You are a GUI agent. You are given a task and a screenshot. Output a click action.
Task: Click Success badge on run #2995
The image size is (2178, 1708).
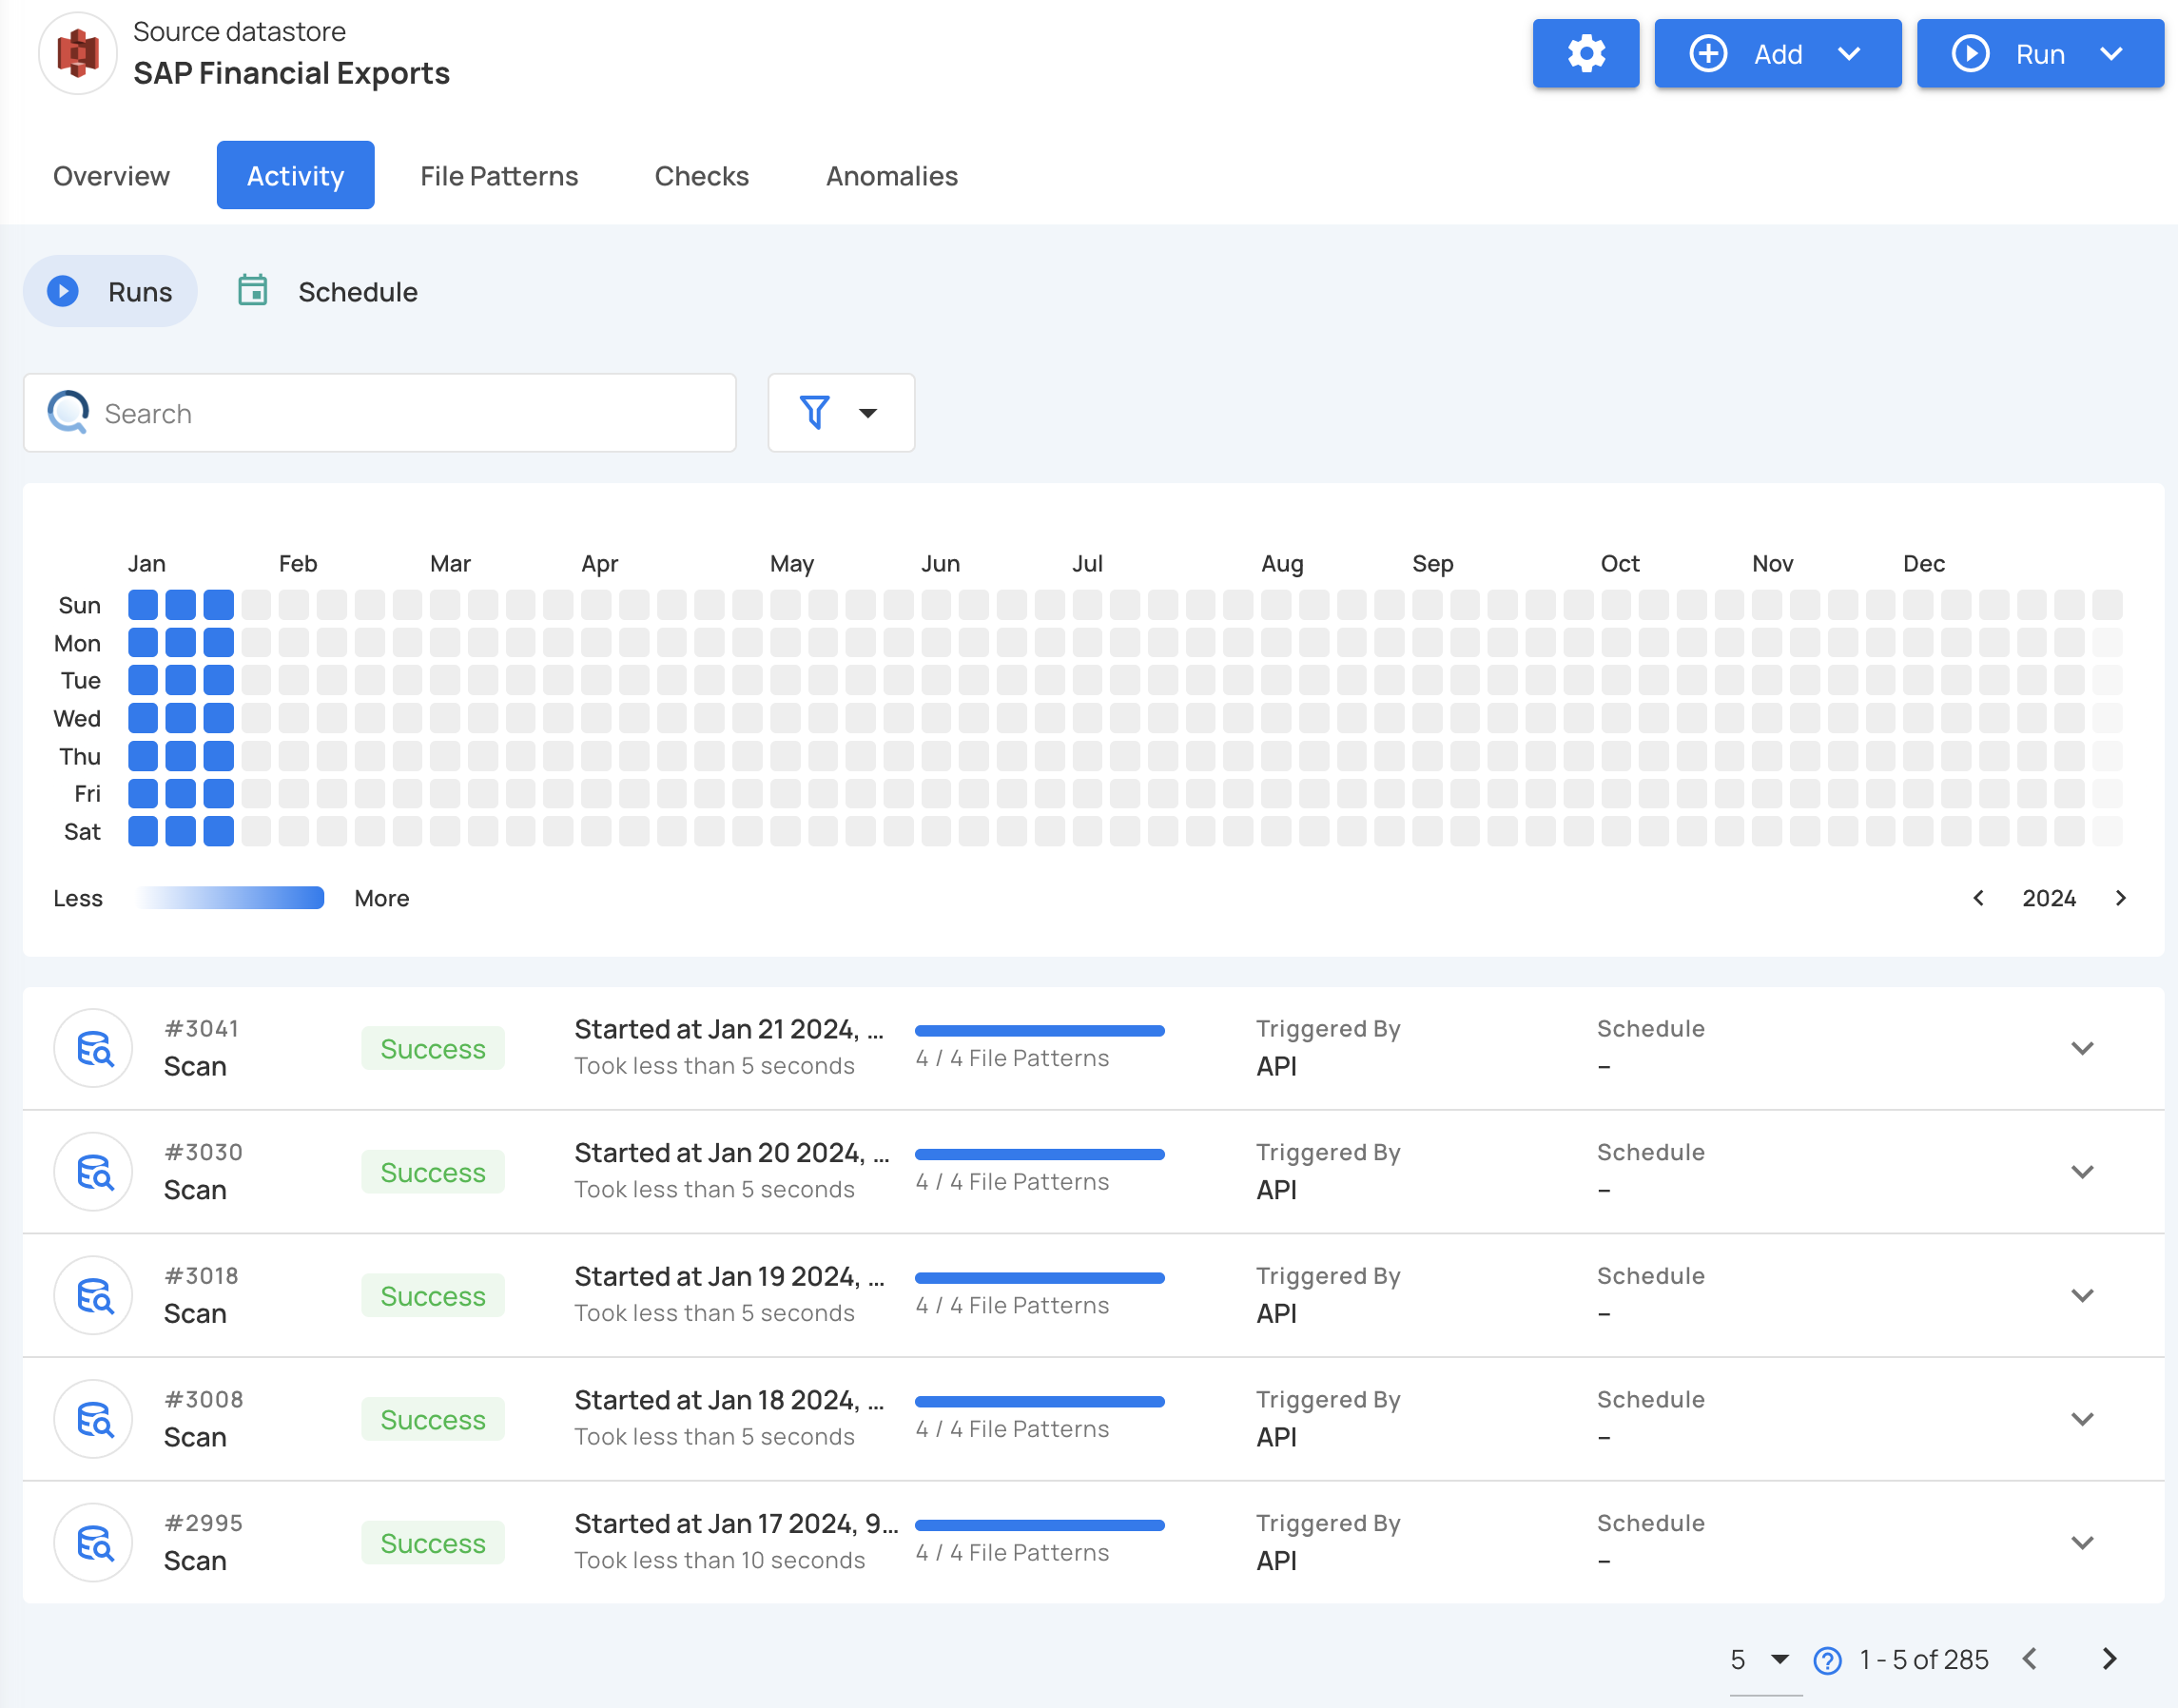click(432, 1542)
